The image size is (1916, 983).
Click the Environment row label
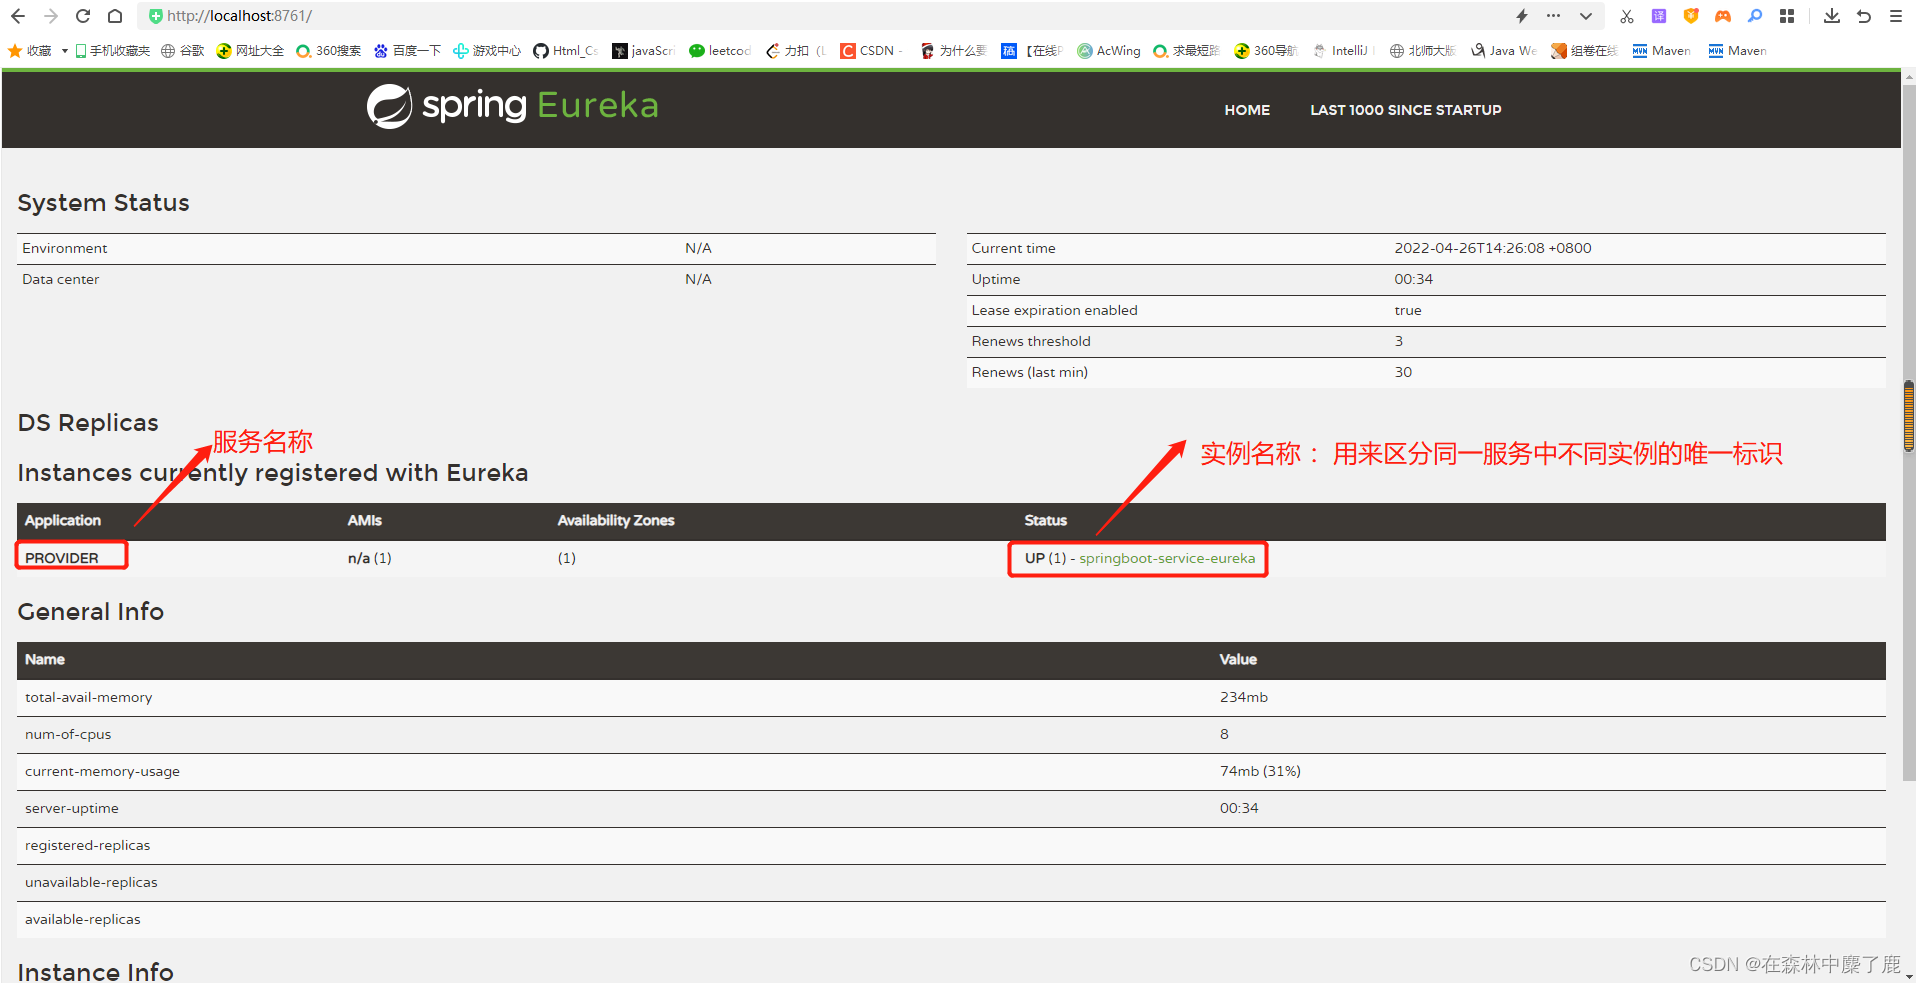pos(65,248)
